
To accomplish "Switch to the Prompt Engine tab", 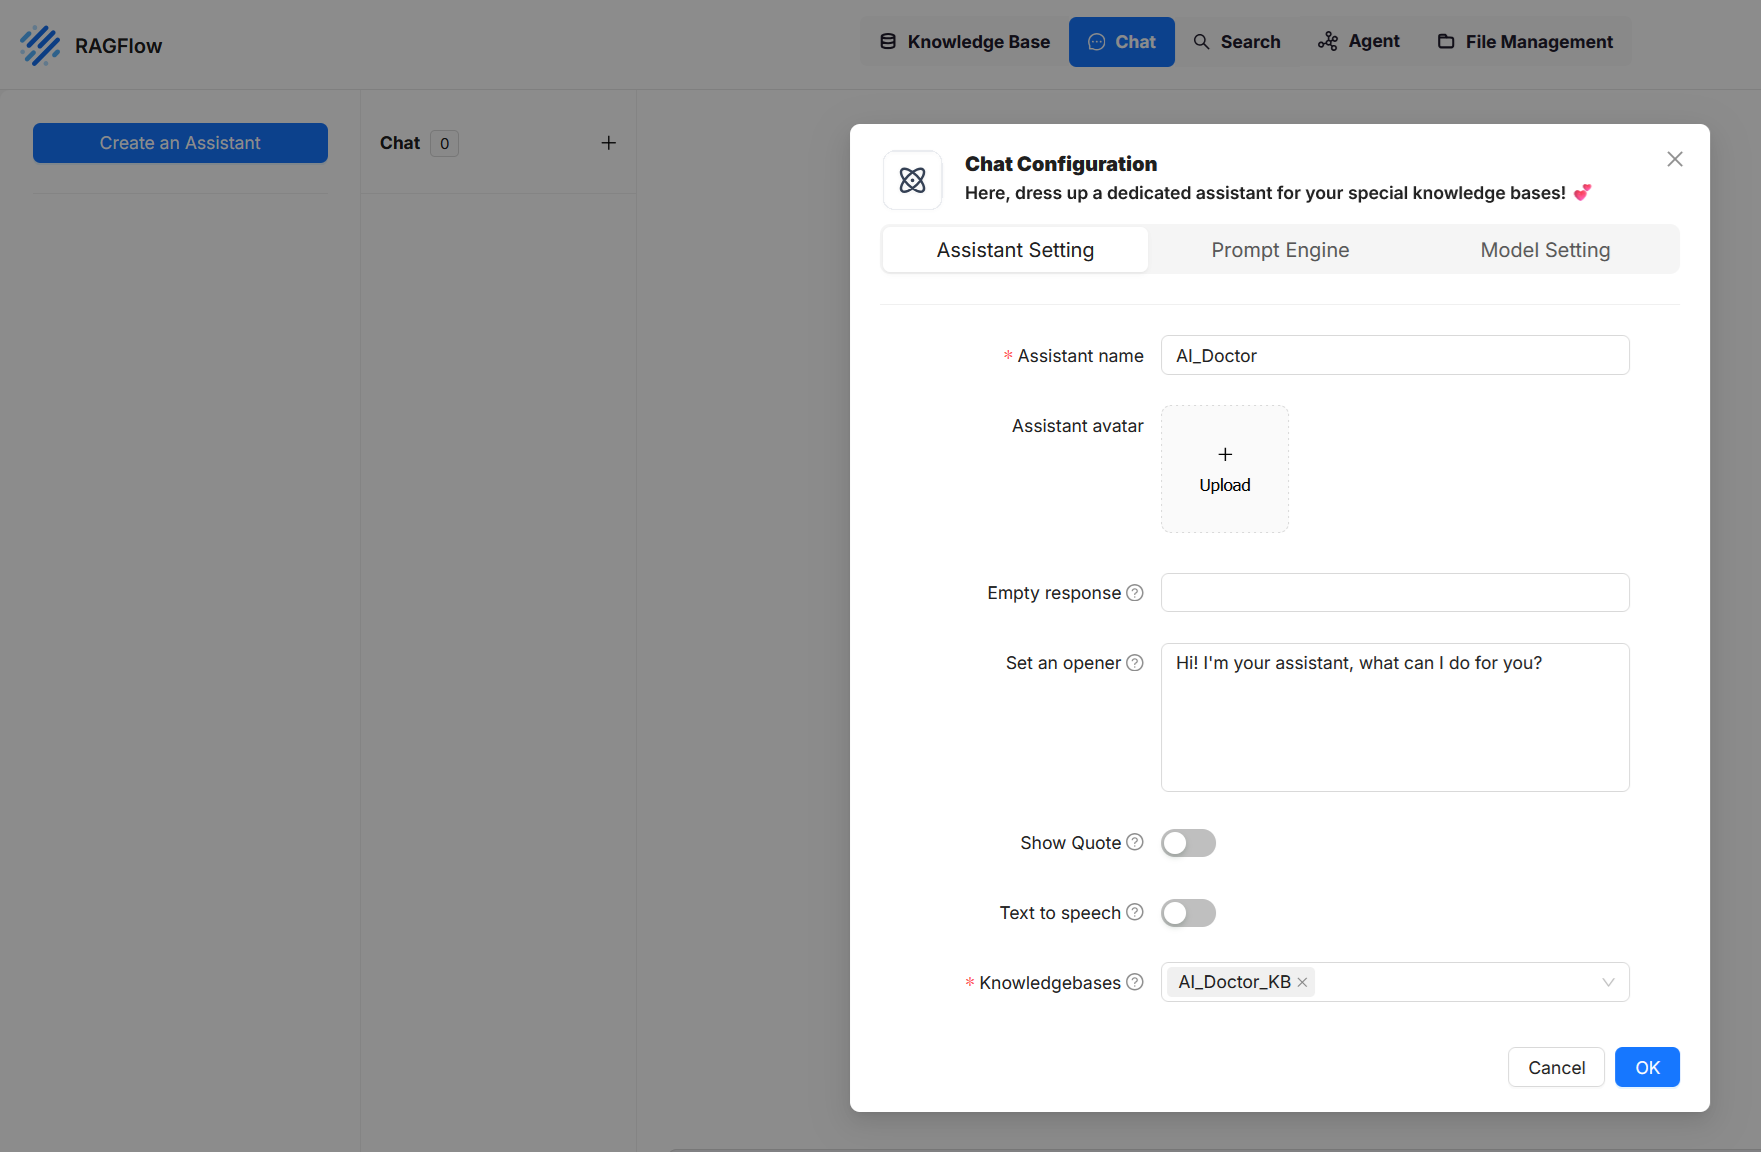I will (1280, 250).
